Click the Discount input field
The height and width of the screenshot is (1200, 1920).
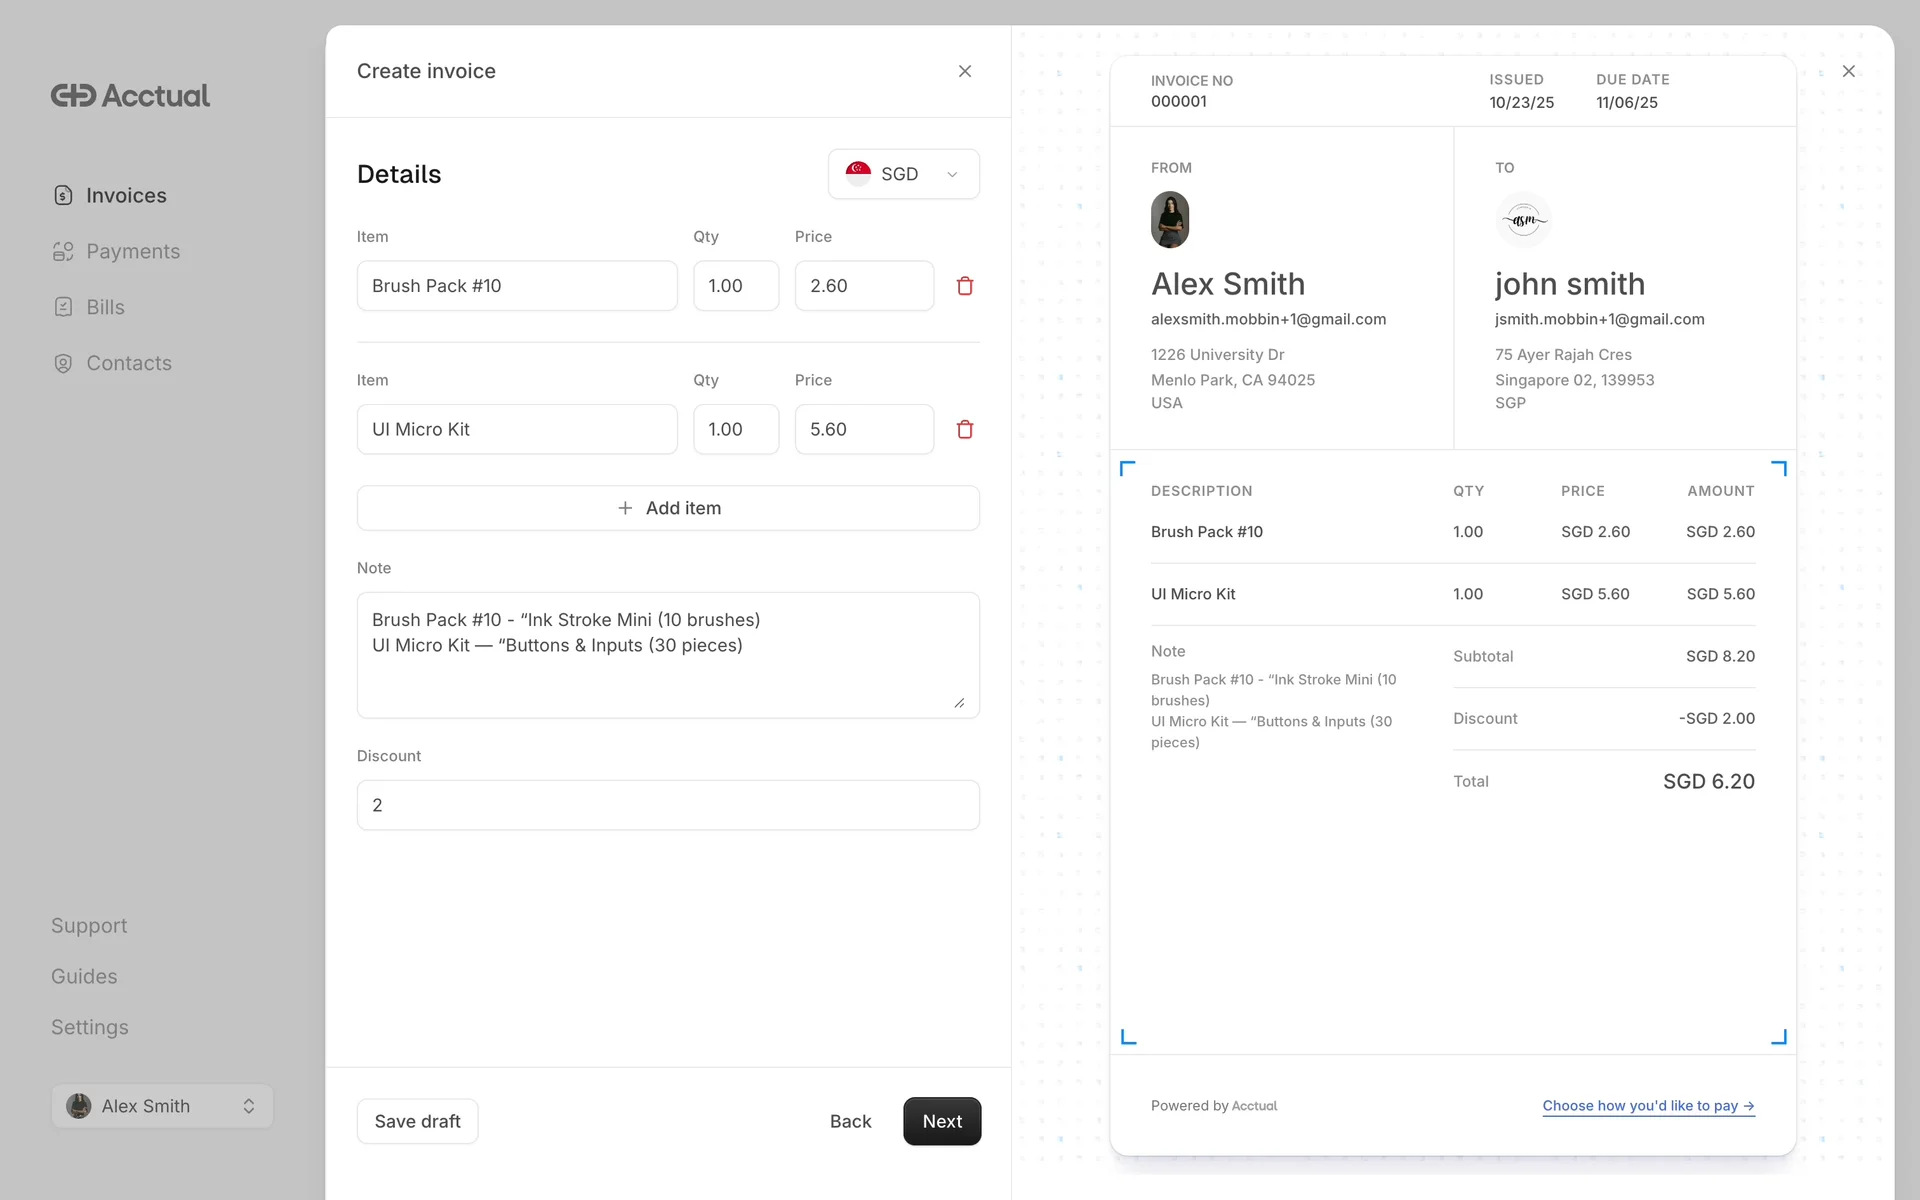pos(668,805)
